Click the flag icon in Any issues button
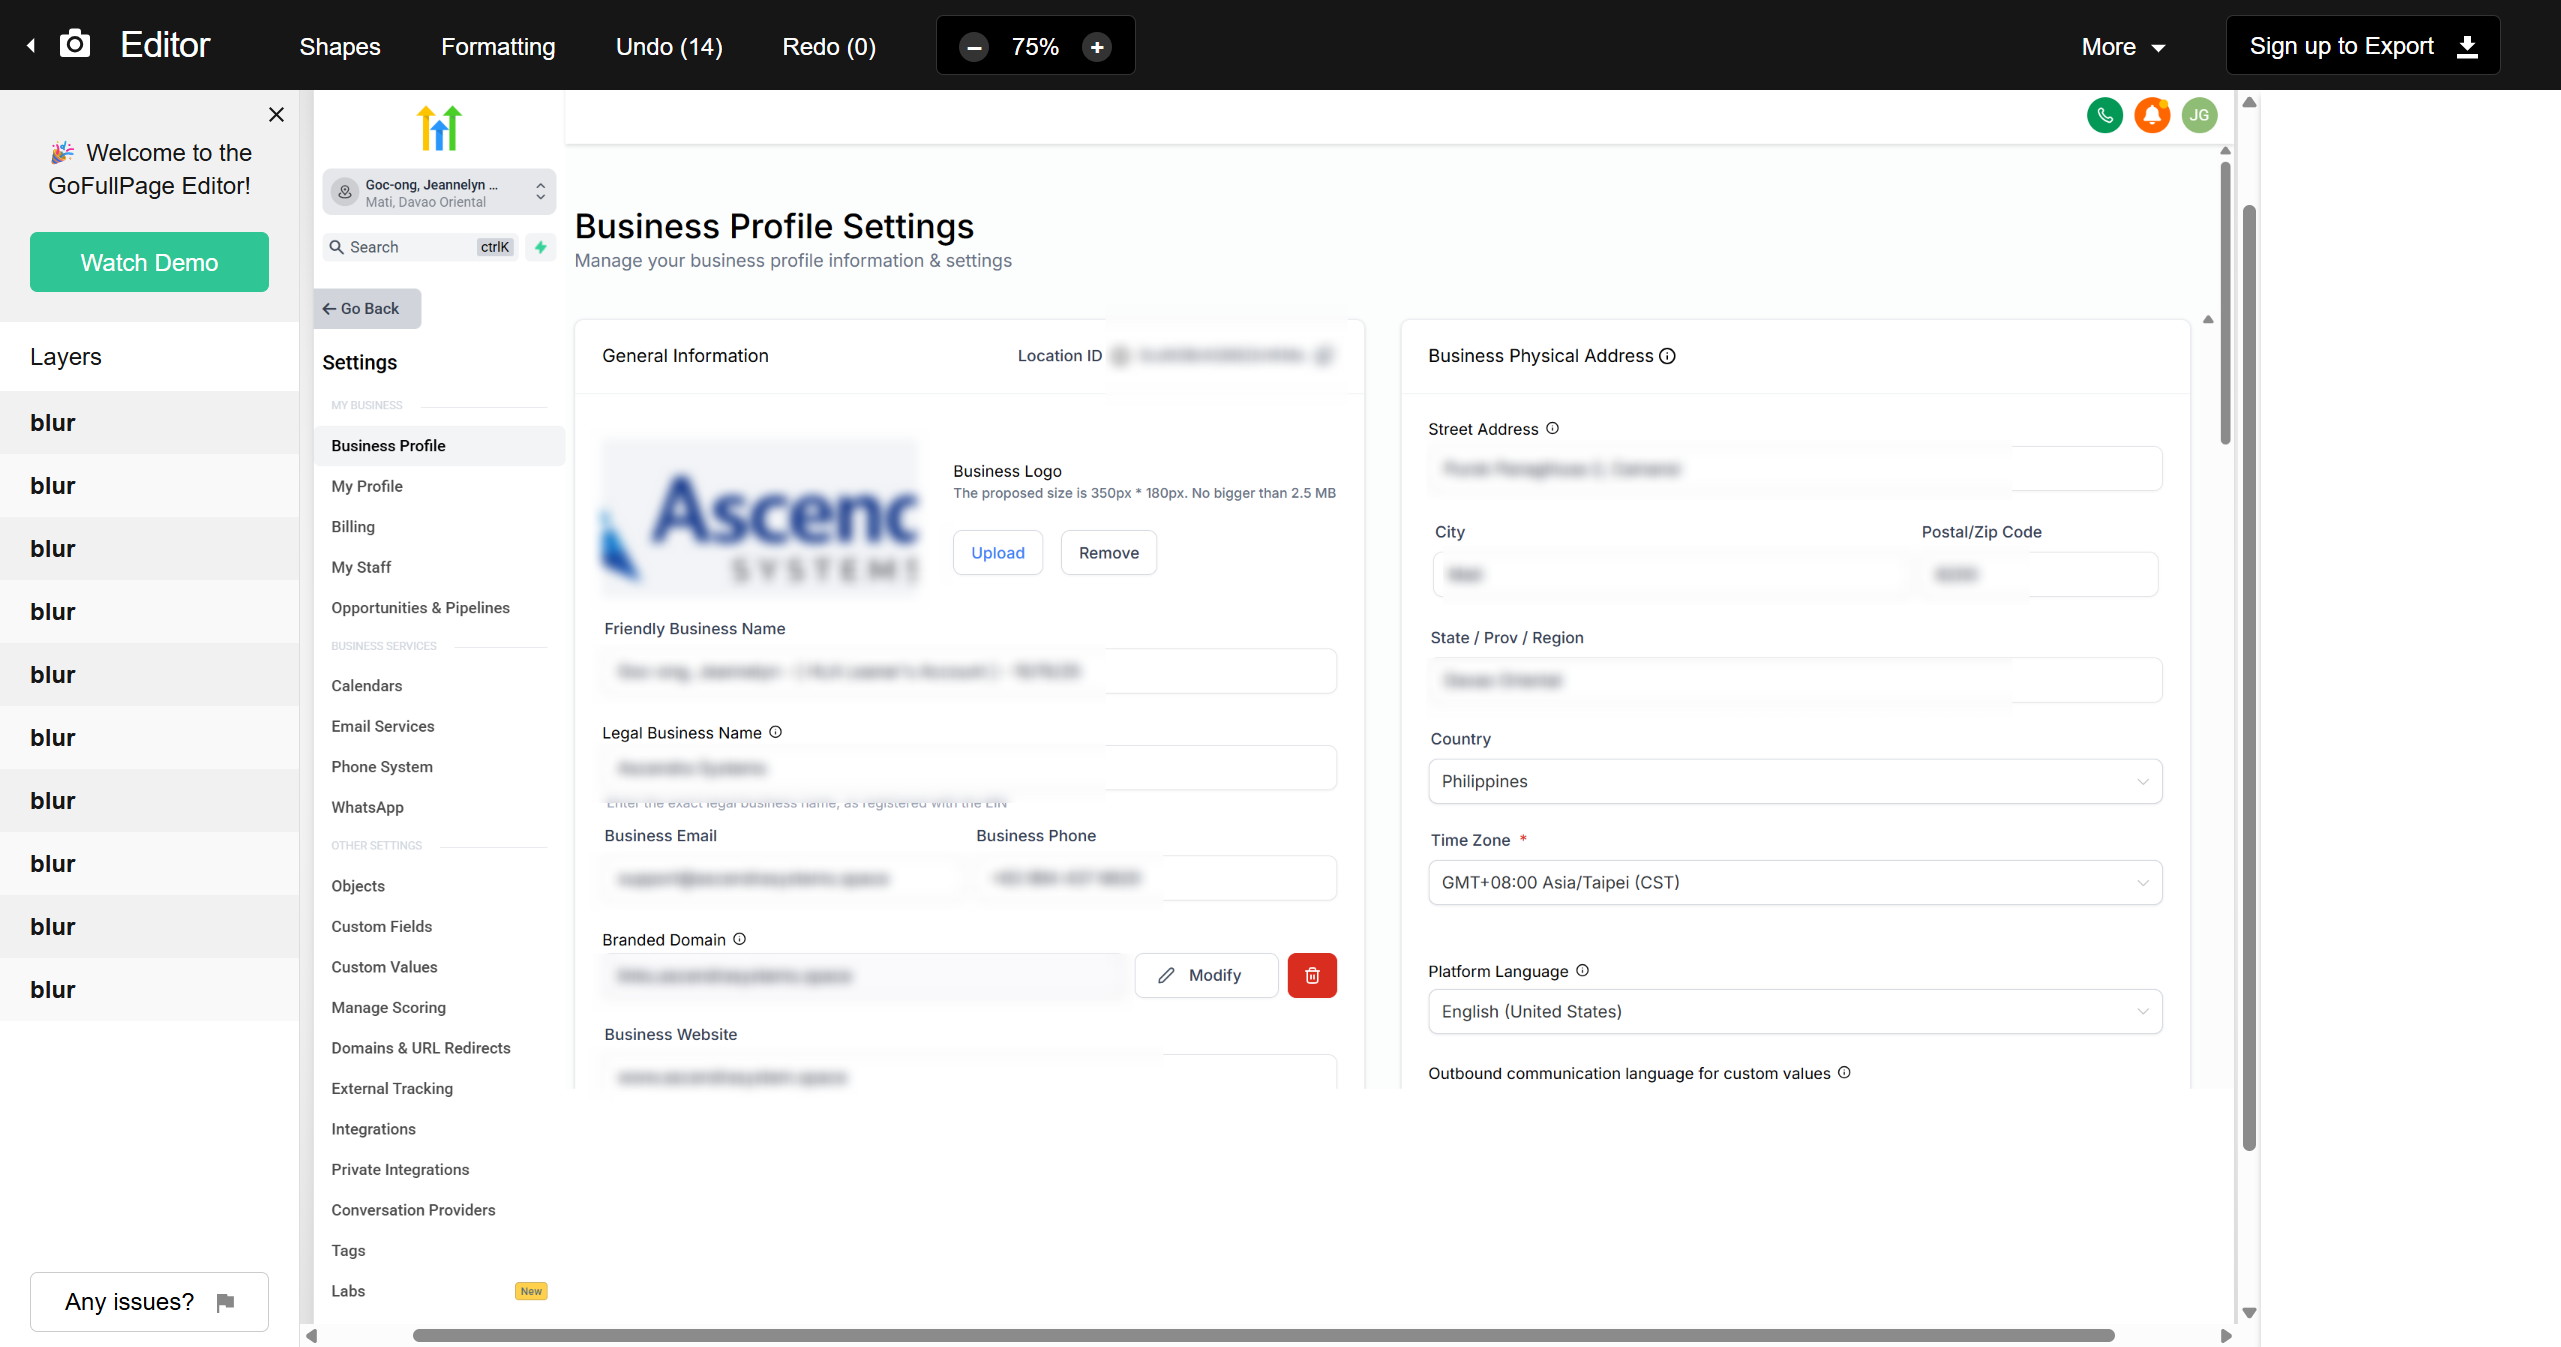The height and width of the screenshot is (1347, 2561). 226,1302
